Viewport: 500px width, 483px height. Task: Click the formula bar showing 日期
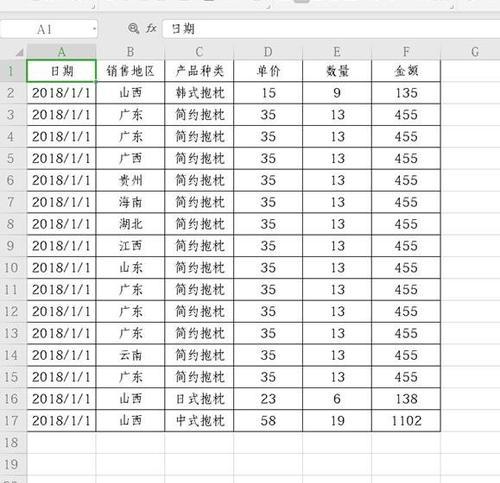coord(331,29)
